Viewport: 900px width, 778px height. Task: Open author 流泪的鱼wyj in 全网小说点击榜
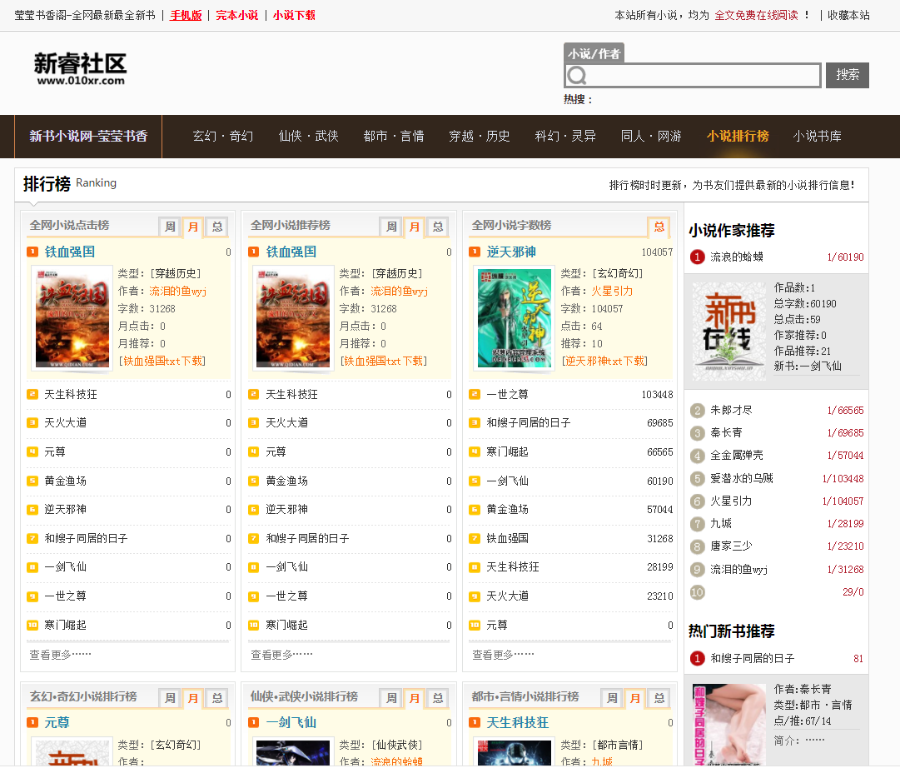[178, 291]
